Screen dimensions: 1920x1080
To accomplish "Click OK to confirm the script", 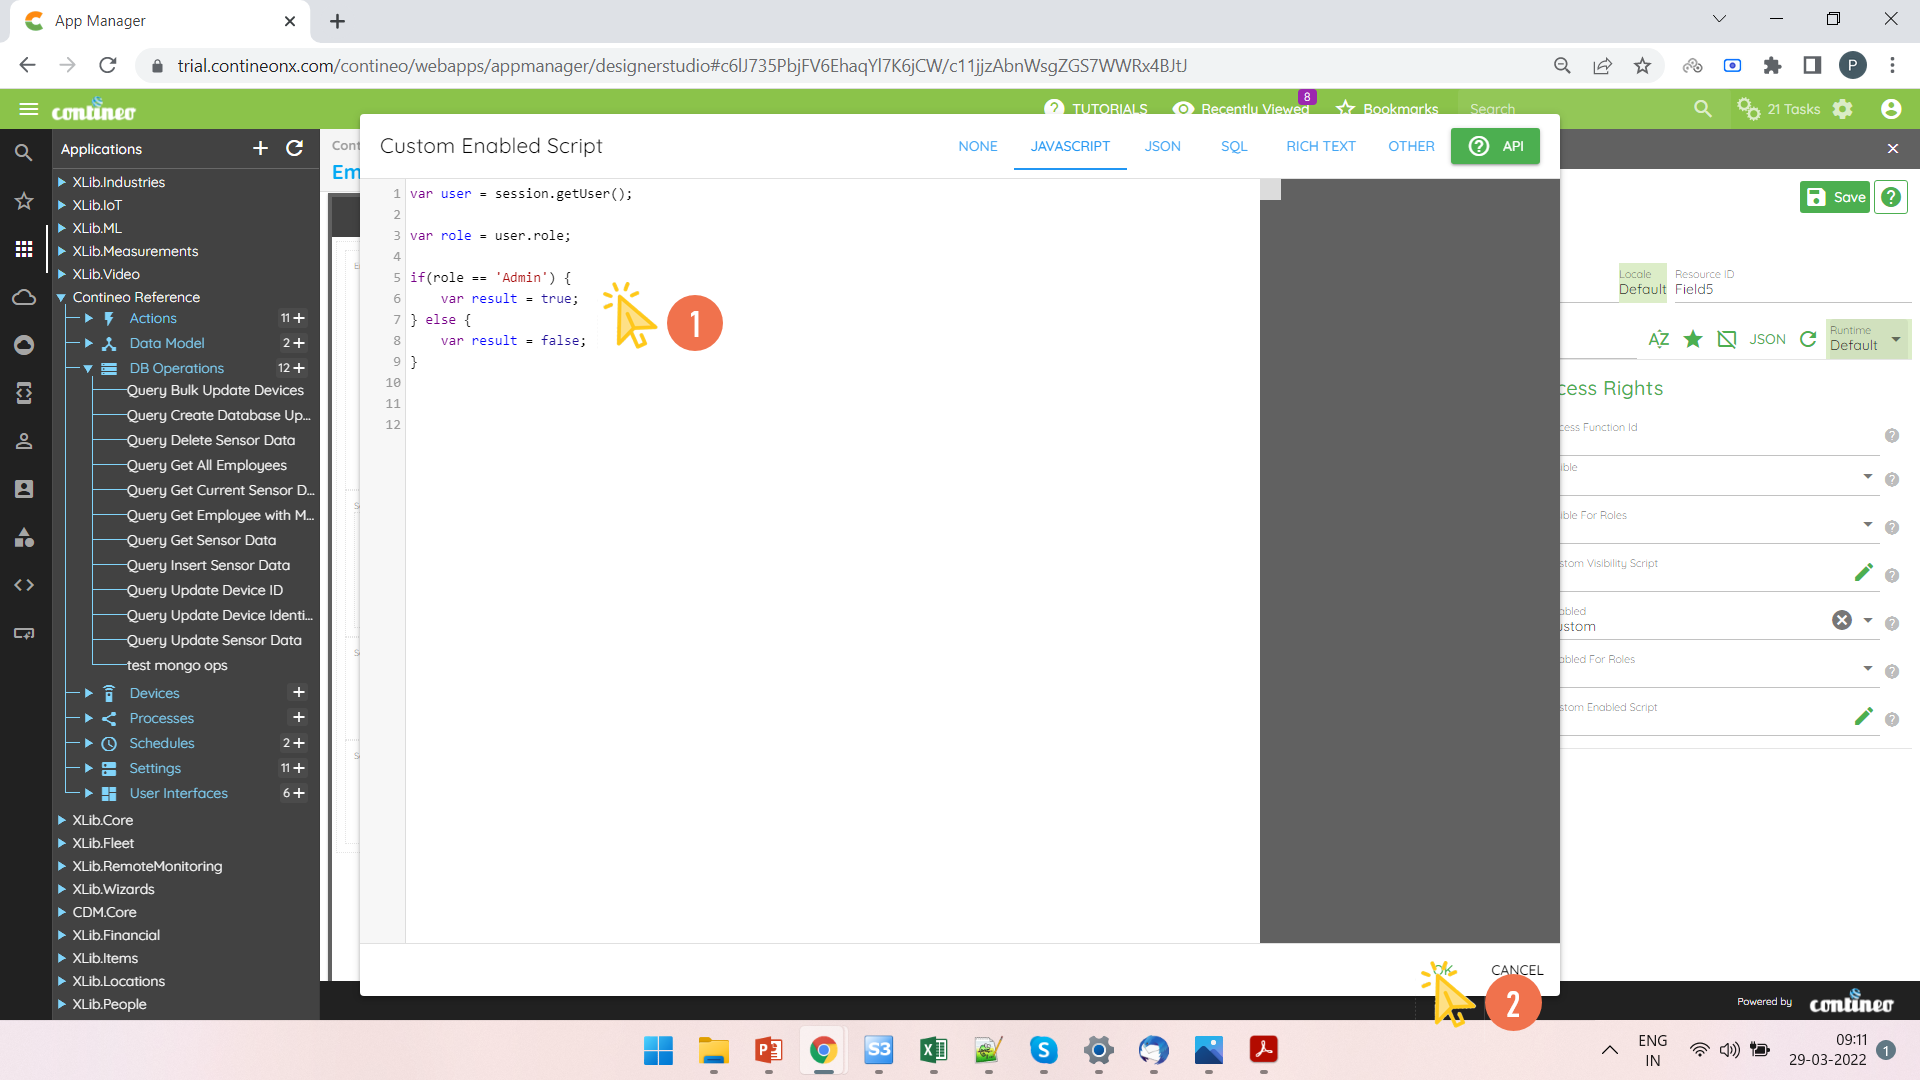I will coord(1444,969).
